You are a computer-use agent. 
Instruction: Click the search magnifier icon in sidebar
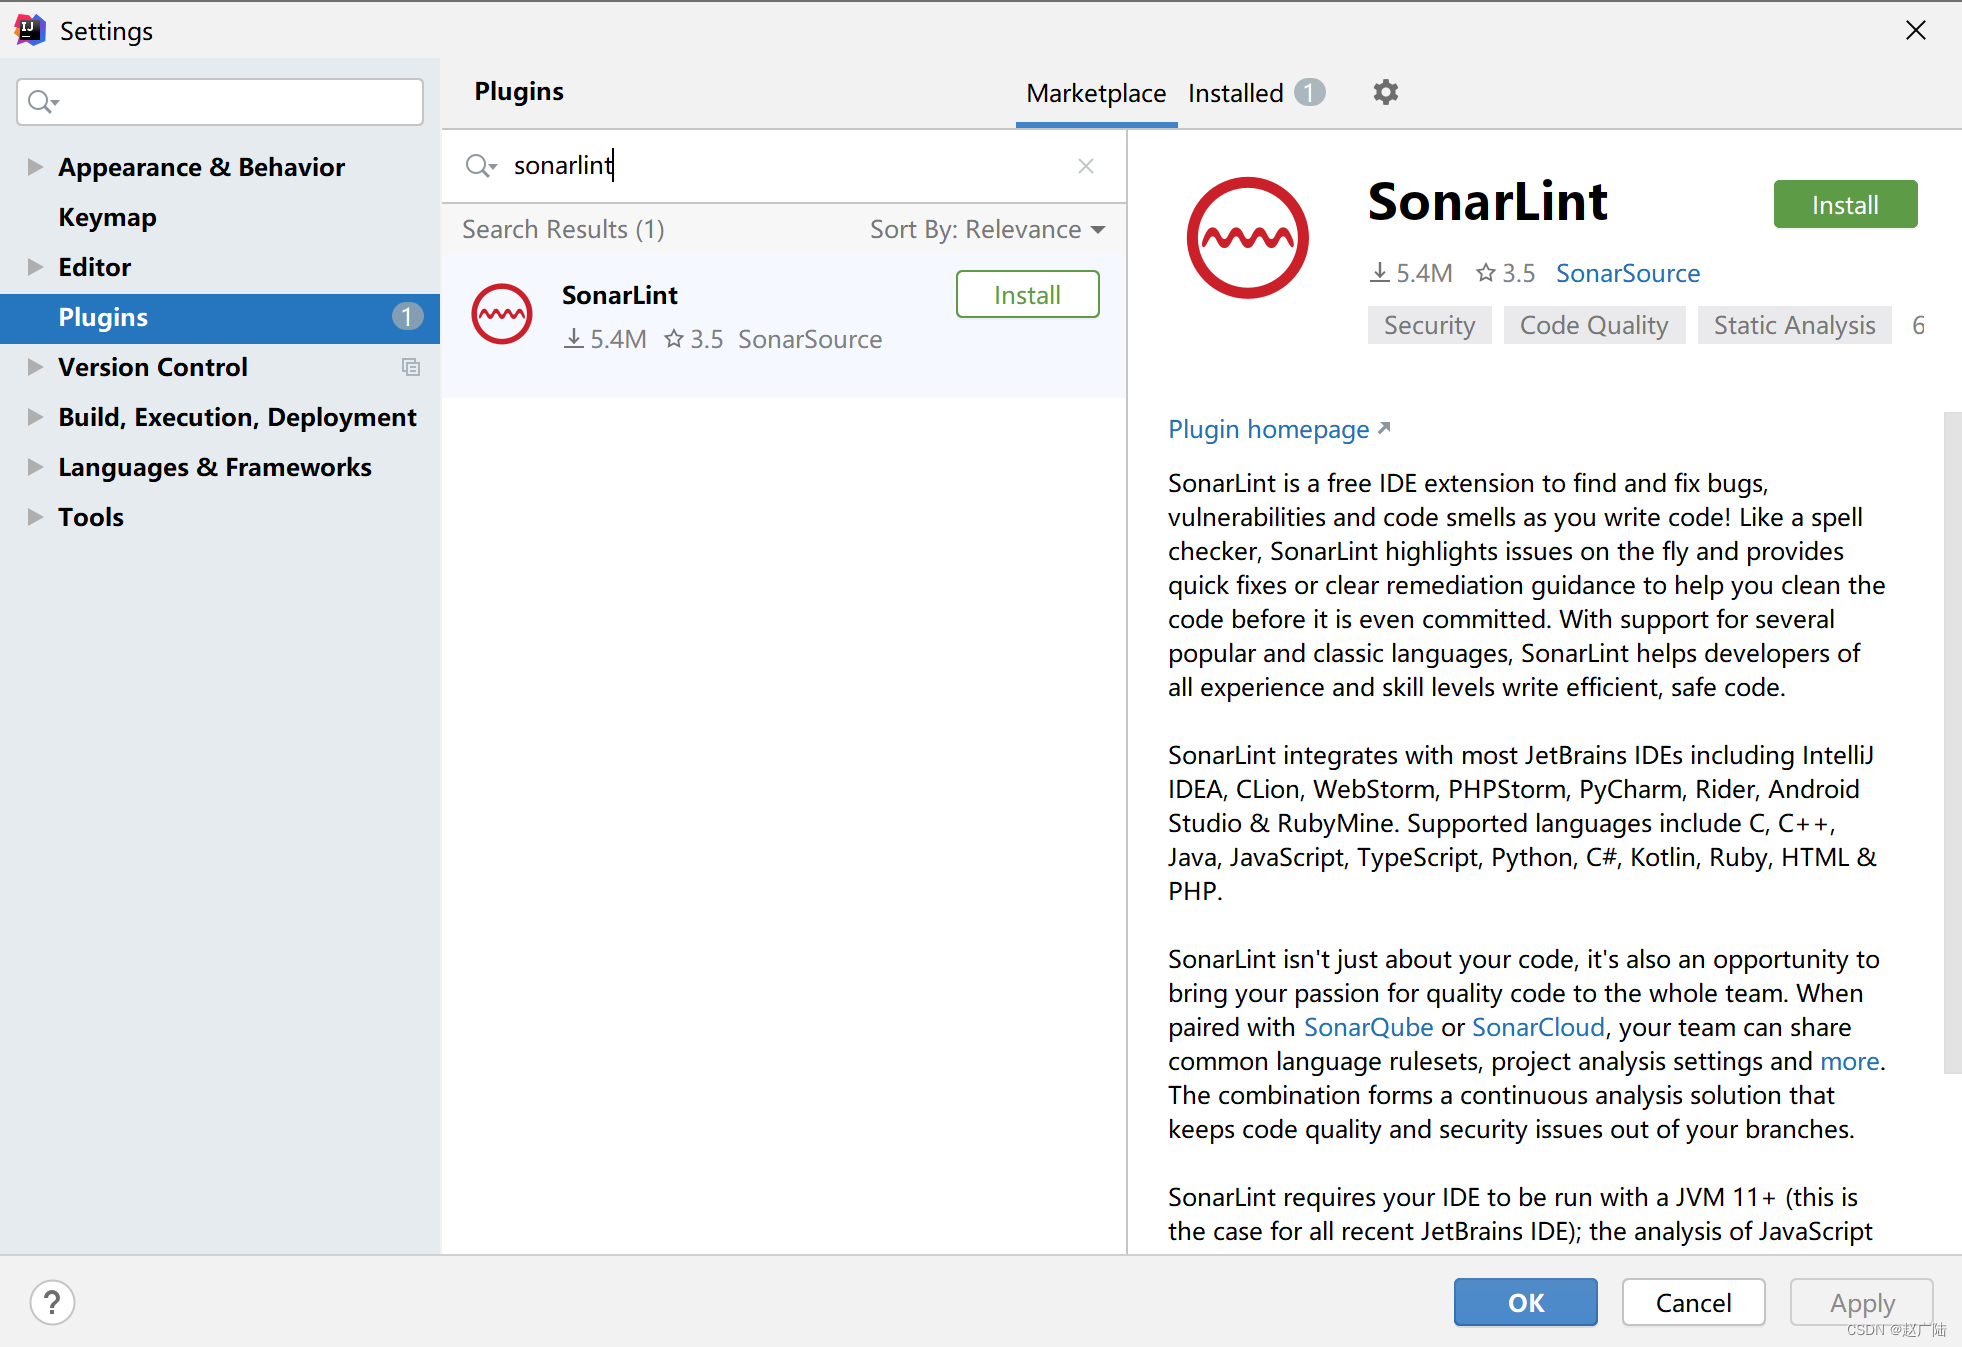click(x=42, y=101)
